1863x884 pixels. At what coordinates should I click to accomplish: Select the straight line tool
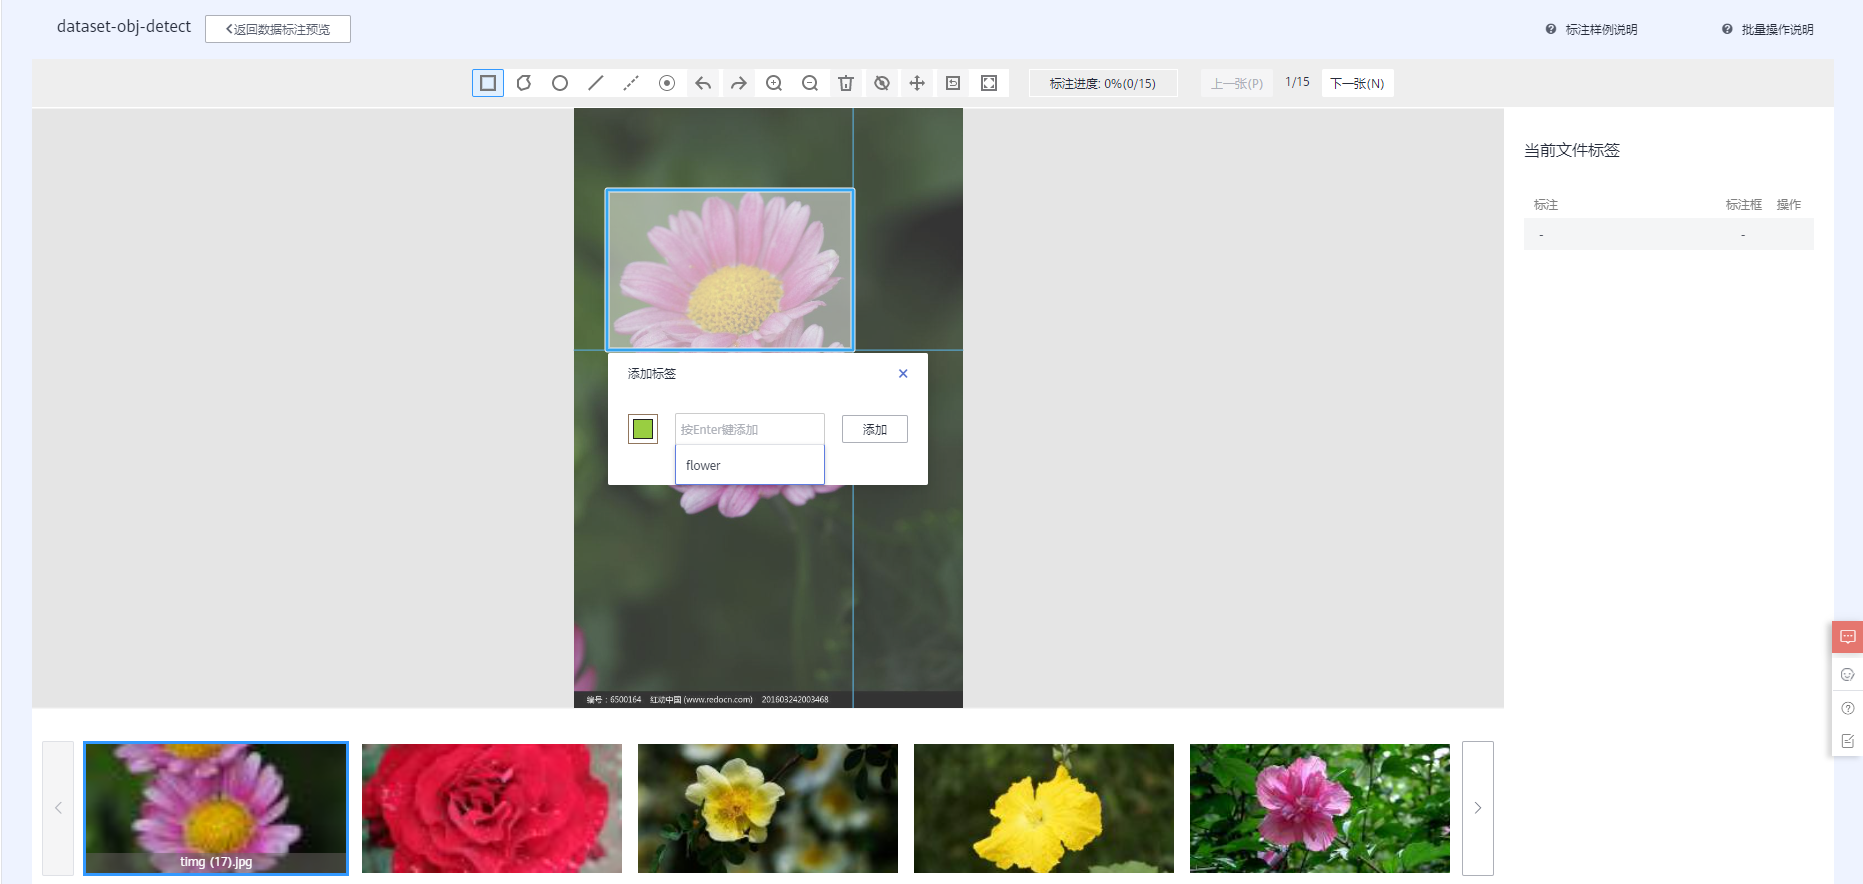point(596,83)
